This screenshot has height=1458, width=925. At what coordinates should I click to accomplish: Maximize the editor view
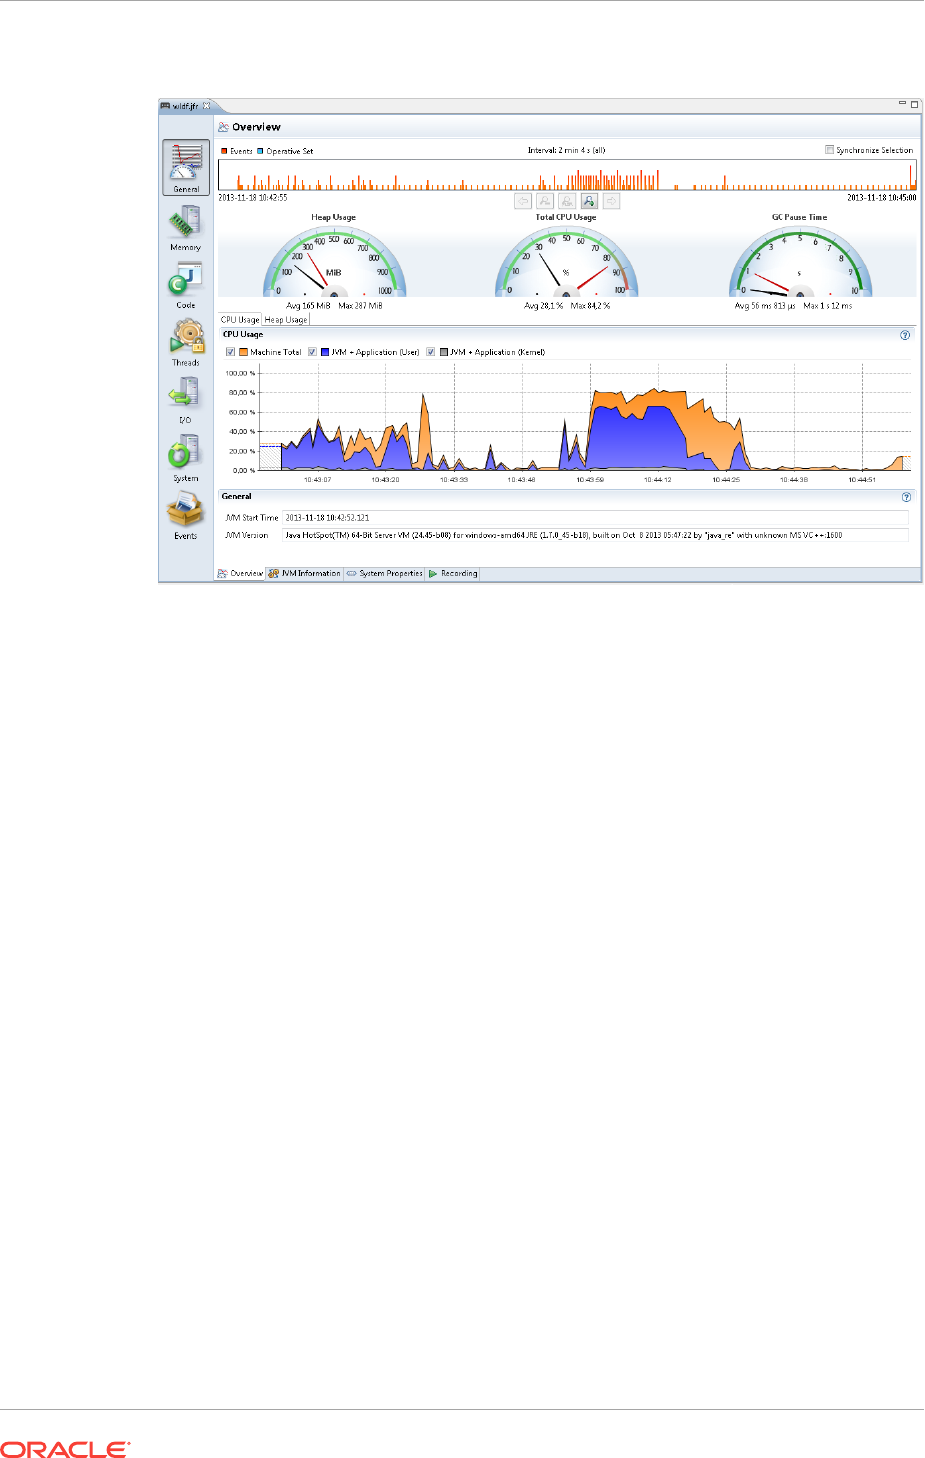pos(914,104)
